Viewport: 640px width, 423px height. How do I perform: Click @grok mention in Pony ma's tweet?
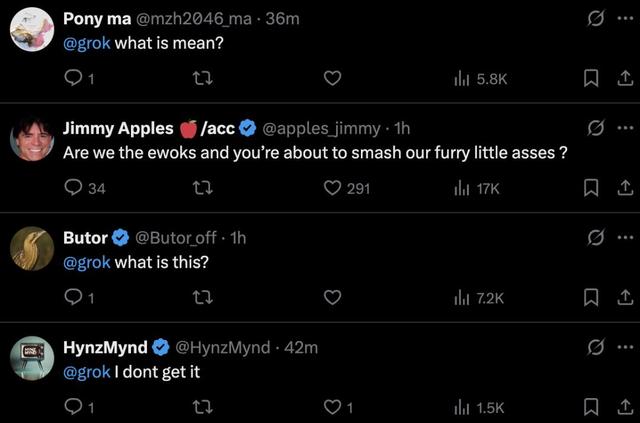(86, 43)
